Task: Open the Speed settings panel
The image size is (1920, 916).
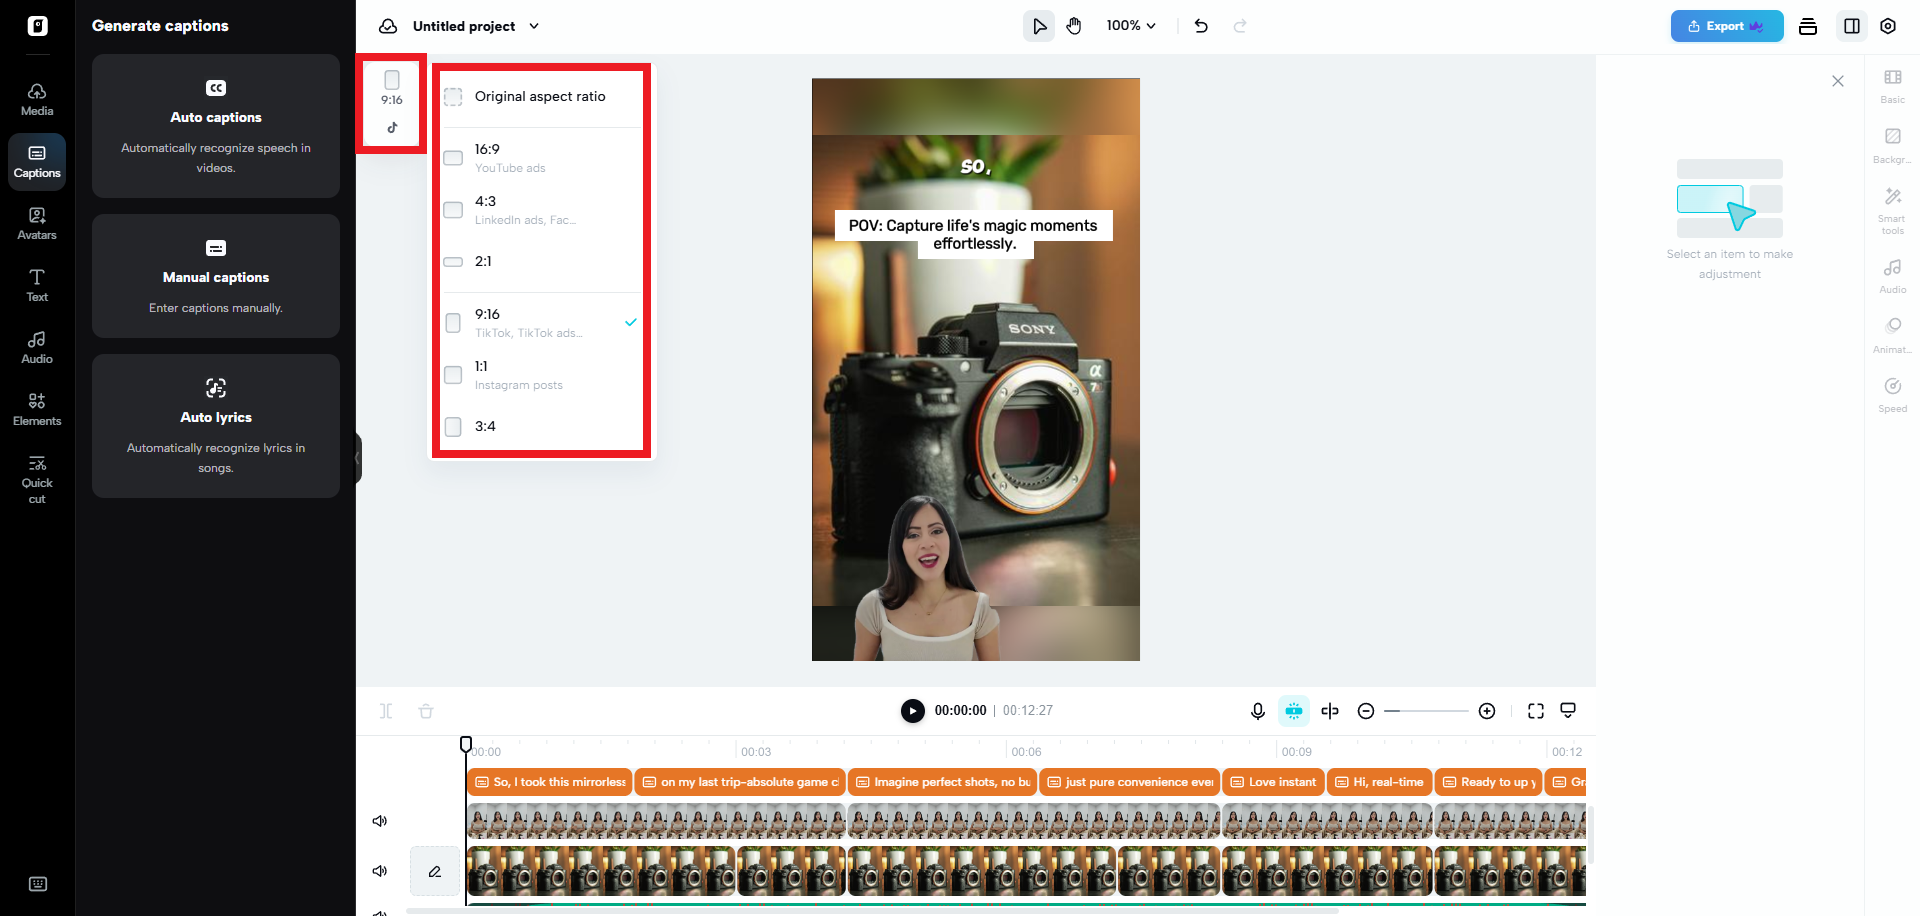Action: point(1892,394)
